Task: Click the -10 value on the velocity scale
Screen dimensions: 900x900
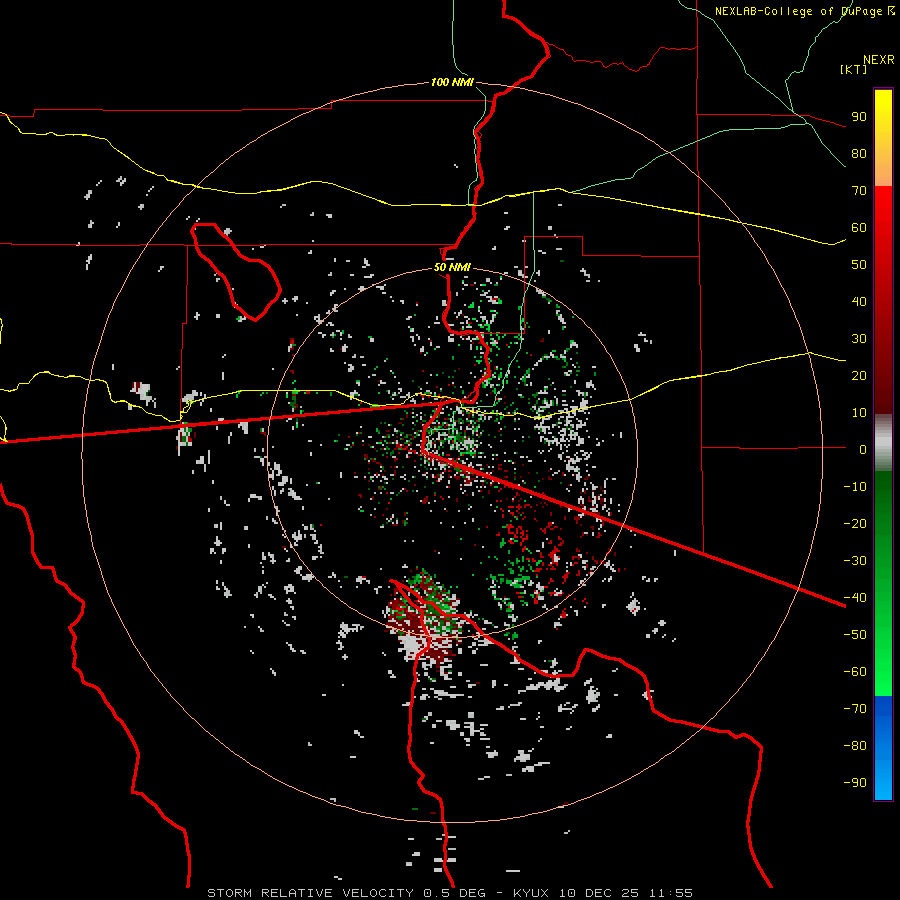Action: [855, 487]
